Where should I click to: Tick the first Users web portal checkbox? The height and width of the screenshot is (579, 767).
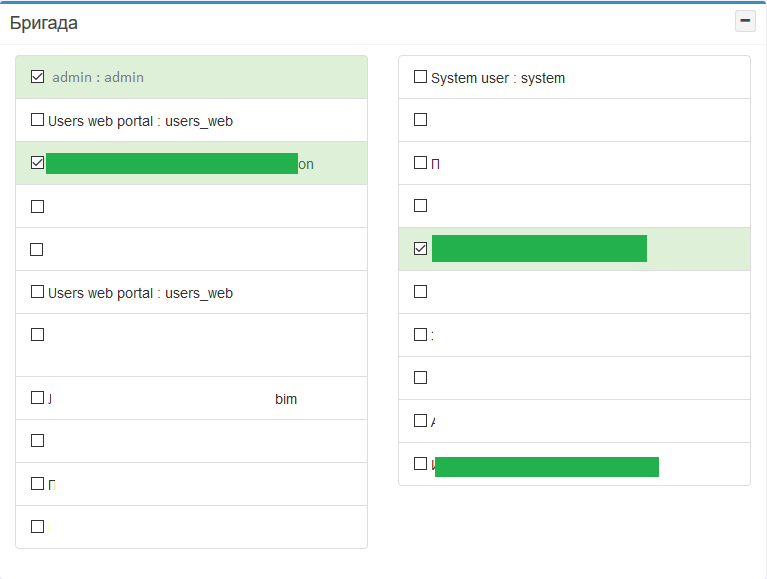point(38,120)
